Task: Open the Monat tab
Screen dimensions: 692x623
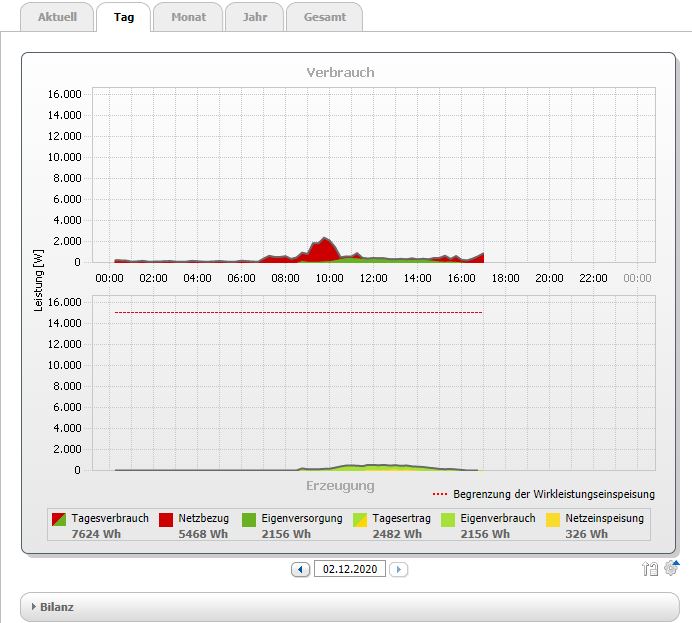Action: 187,17
